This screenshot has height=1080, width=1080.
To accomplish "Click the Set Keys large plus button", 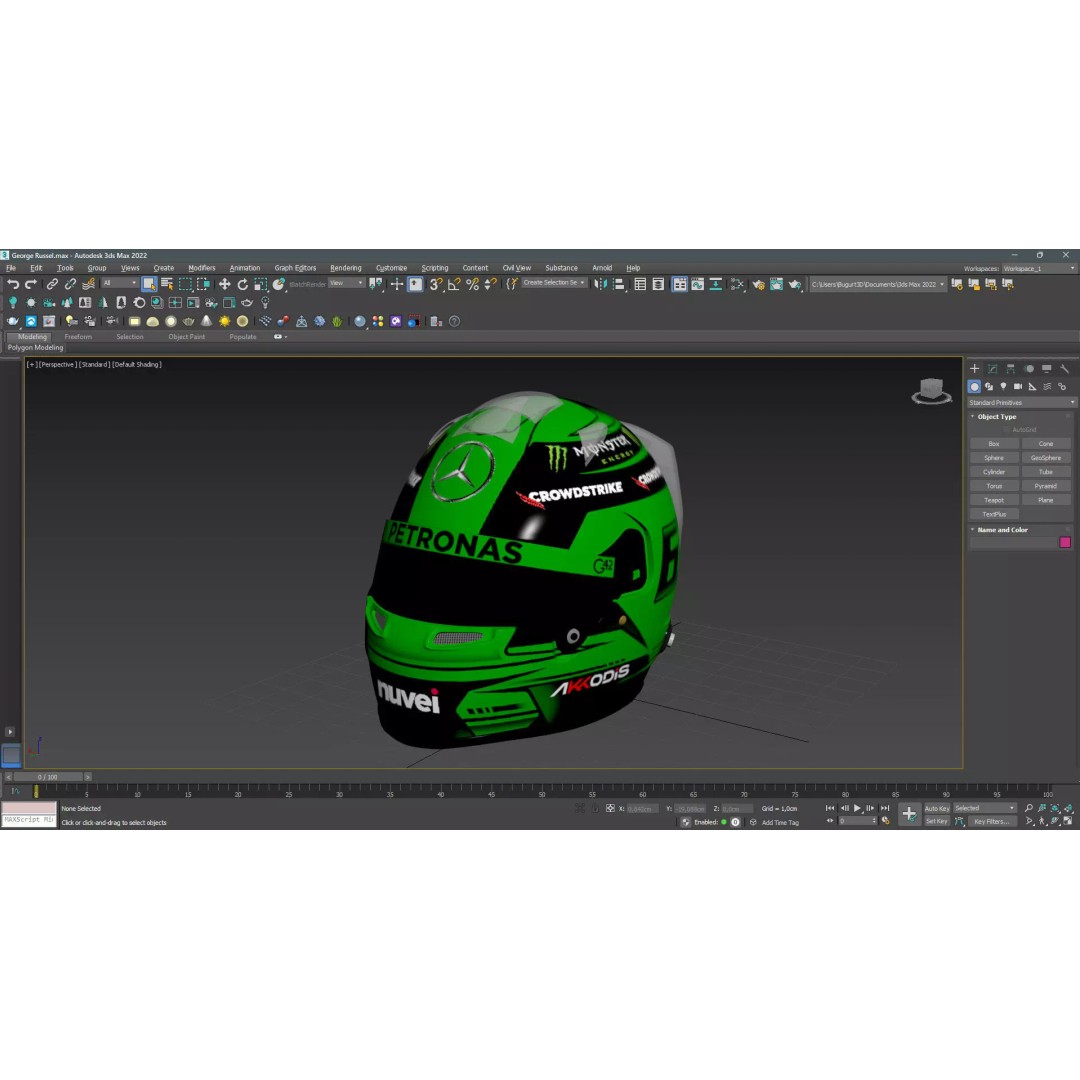I will [909, 814].
